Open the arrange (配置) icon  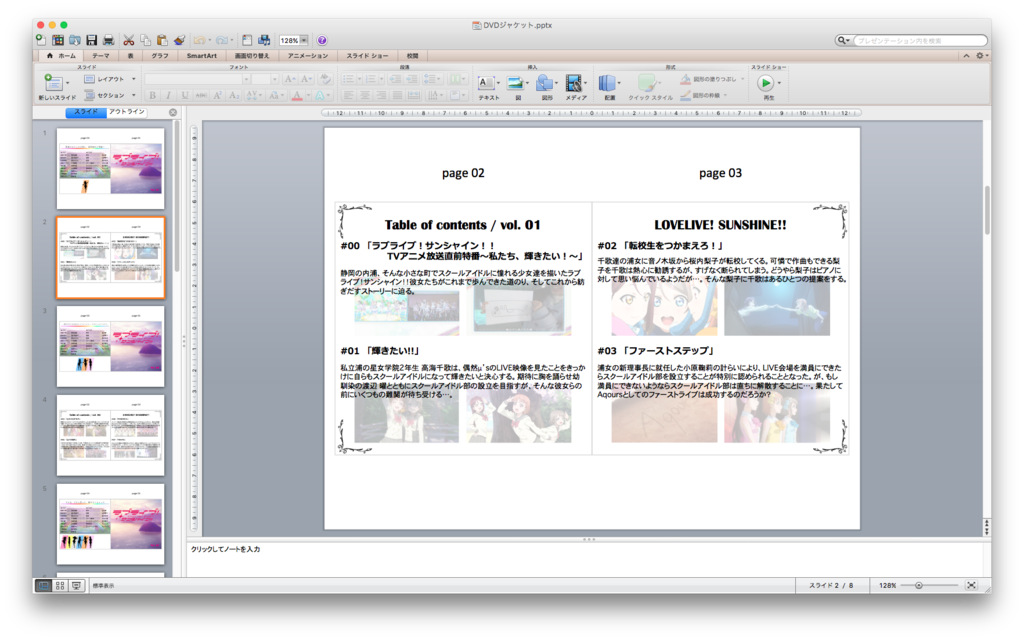point(609,87)
